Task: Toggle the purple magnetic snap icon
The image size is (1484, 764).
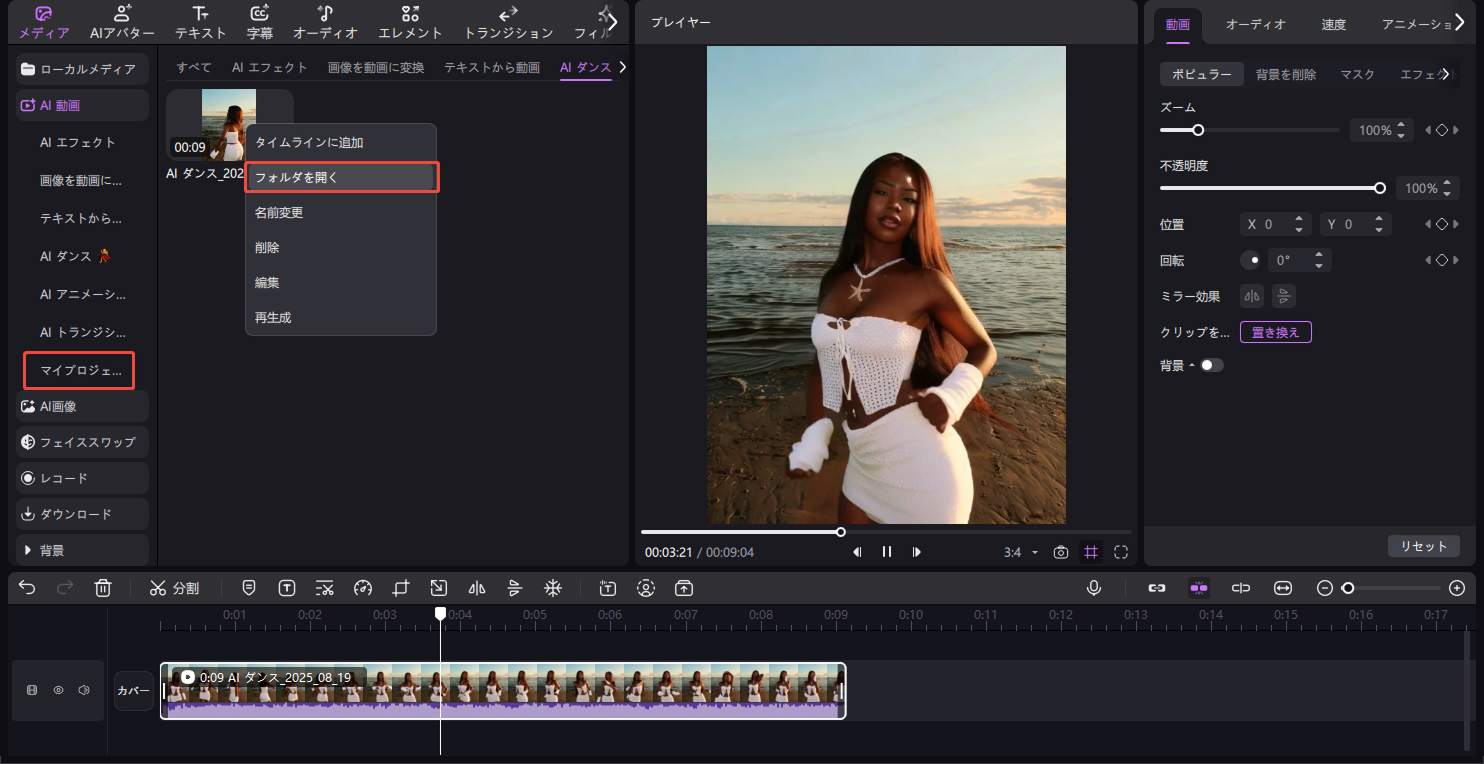Action: point(1199,588)
